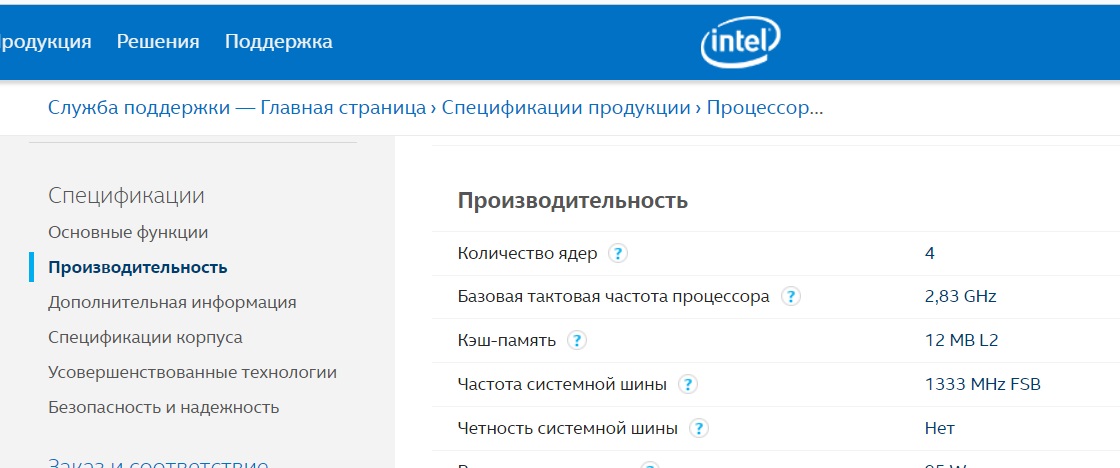This screenshot has height=468, width=1120.
Task: Open help icon for Количество ядер
Action: 618,253
